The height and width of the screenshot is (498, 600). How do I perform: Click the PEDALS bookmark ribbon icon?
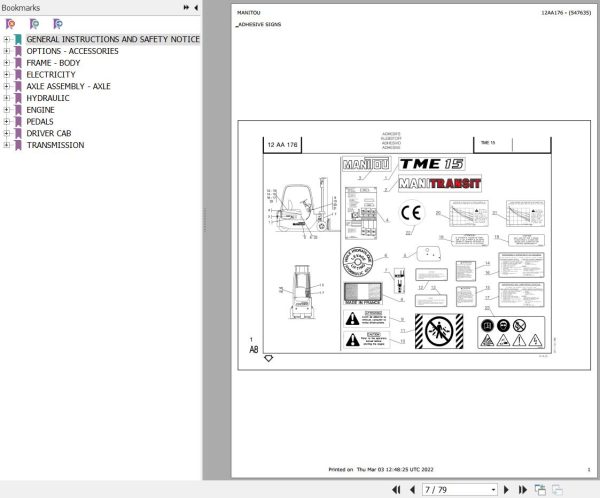[18, 122]
